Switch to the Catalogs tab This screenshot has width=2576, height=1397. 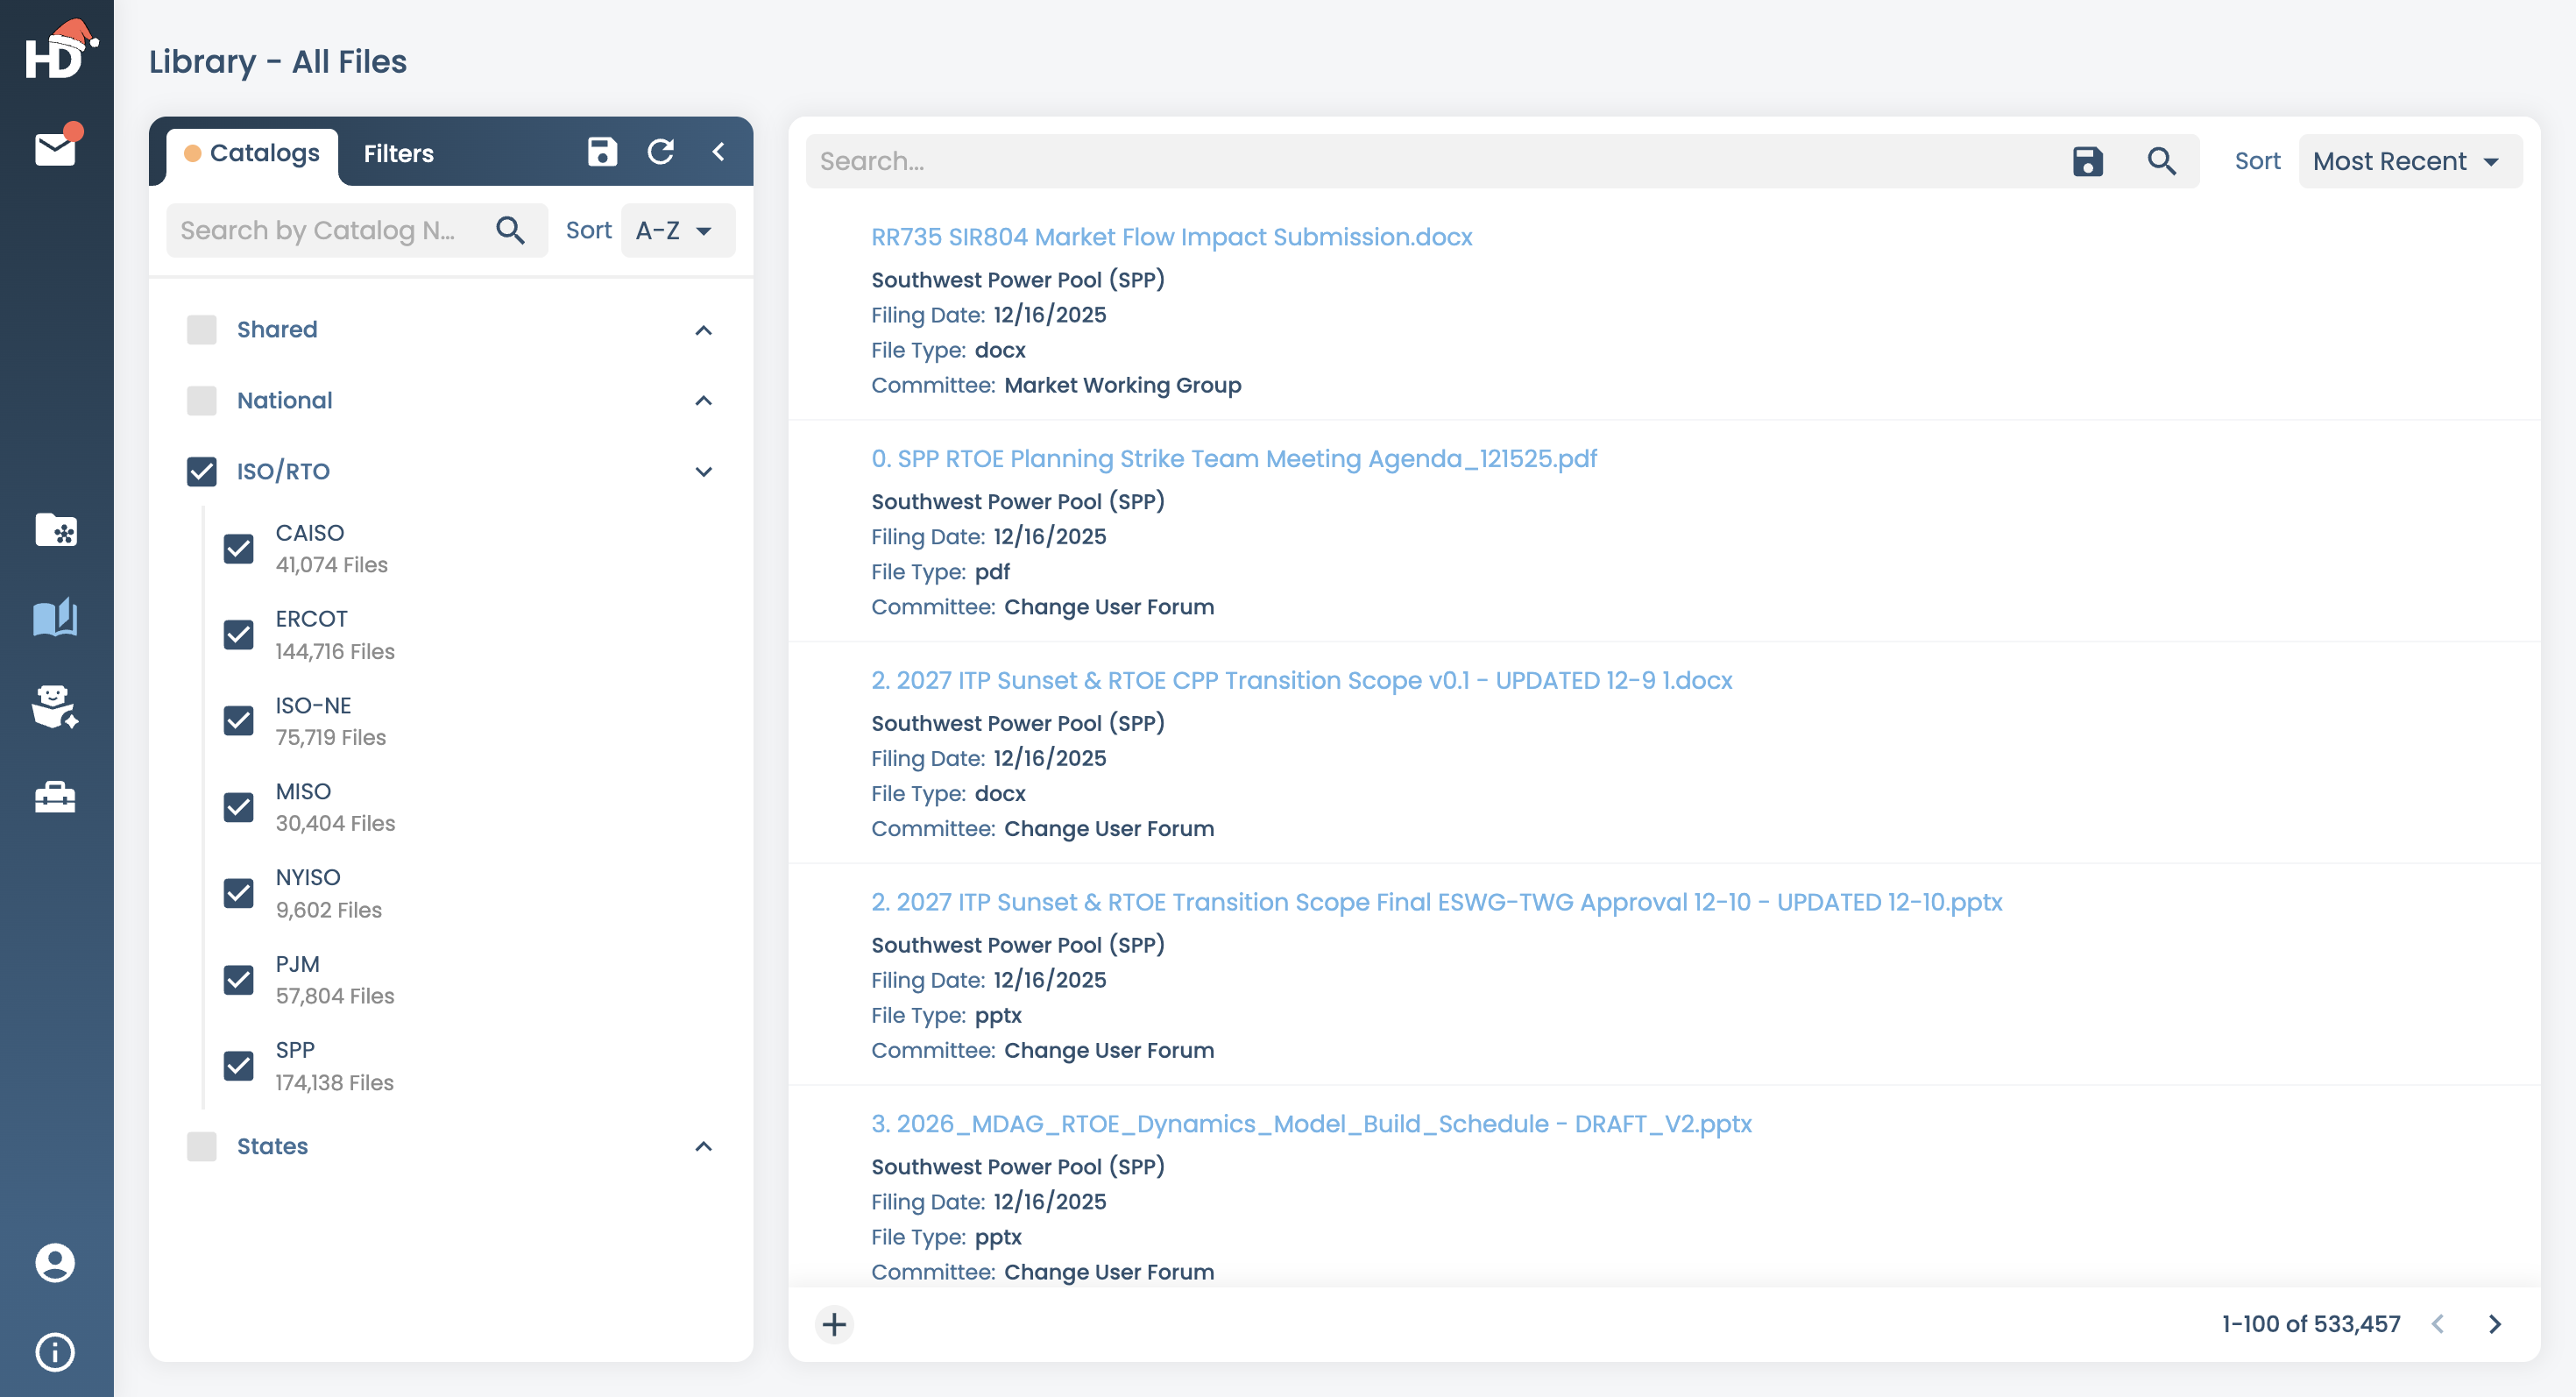click(x=251, y=153)
